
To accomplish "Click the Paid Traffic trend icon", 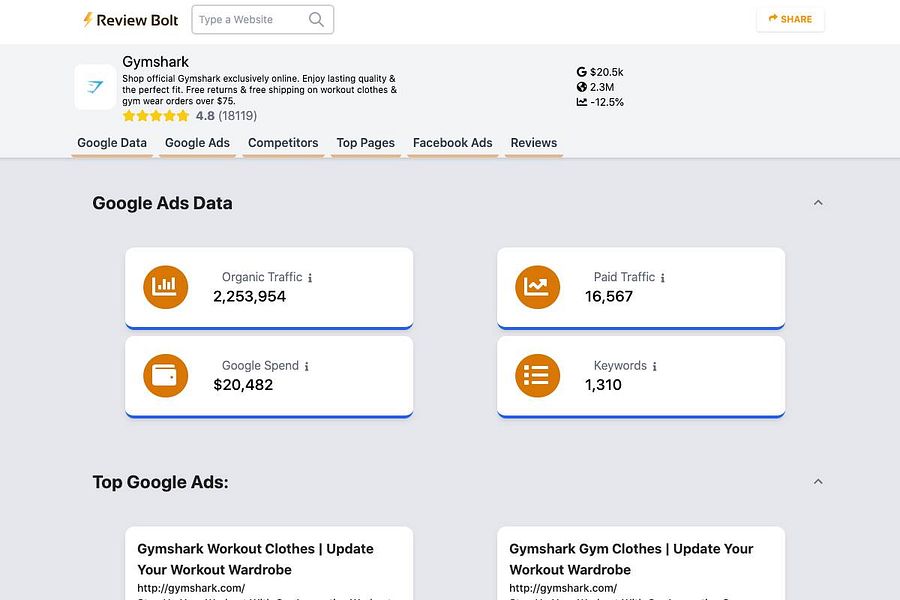I will pyautogui.click(x=537, y=287).
